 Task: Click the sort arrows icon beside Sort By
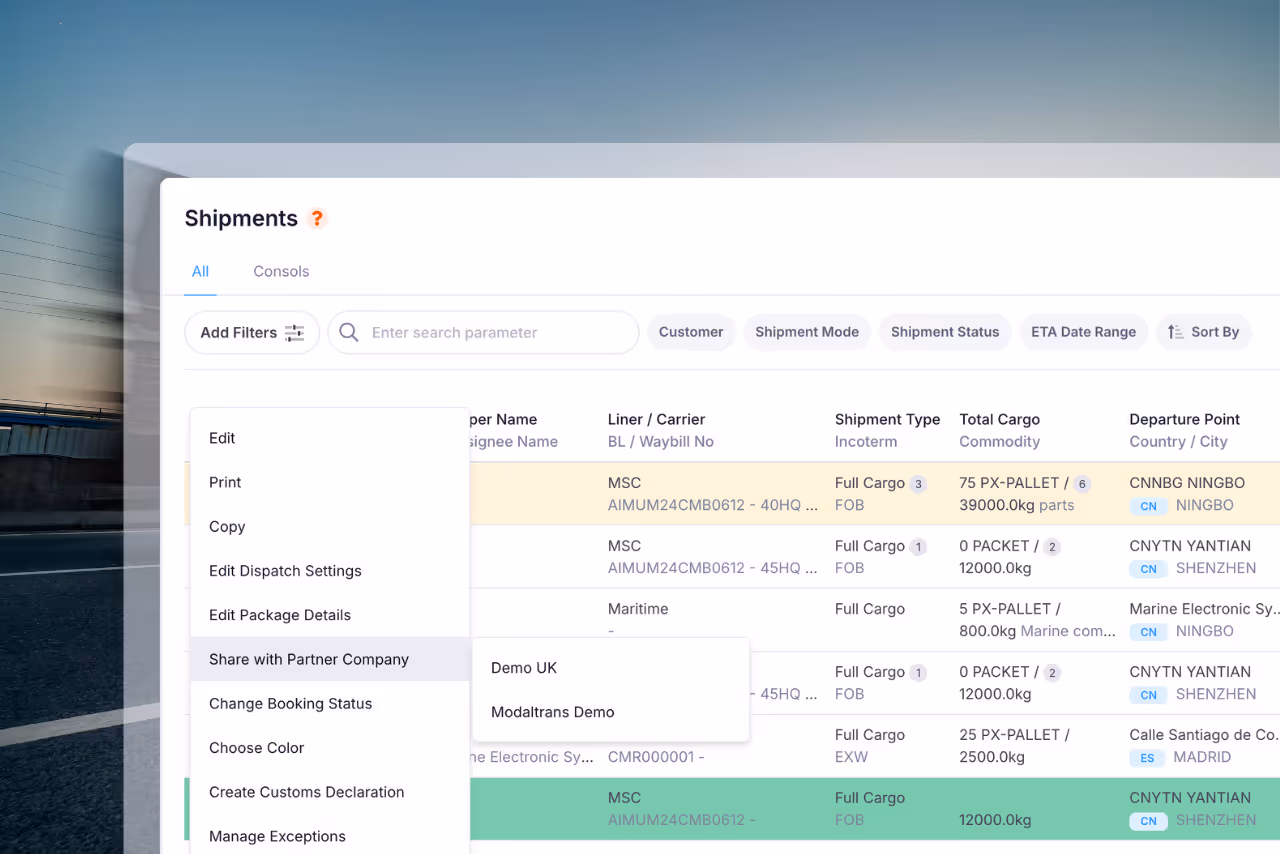point(1176,332)
